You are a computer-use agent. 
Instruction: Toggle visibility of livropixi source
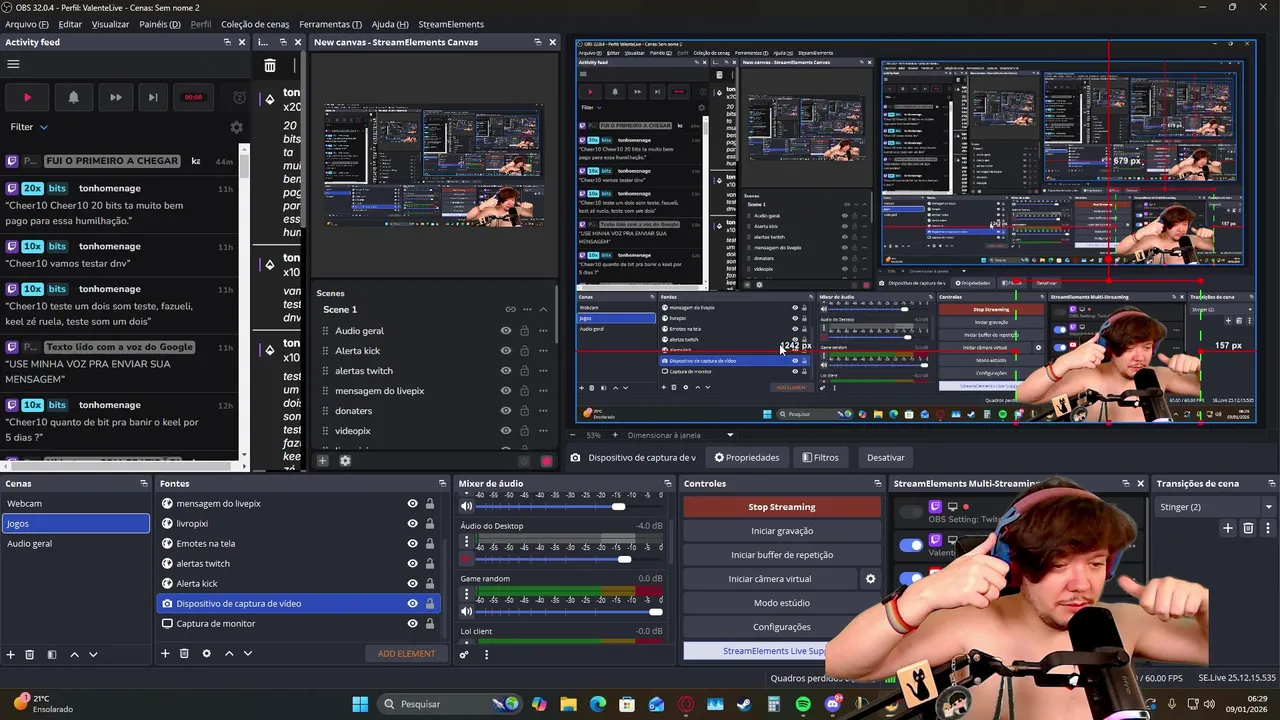[x=412, y=524]
